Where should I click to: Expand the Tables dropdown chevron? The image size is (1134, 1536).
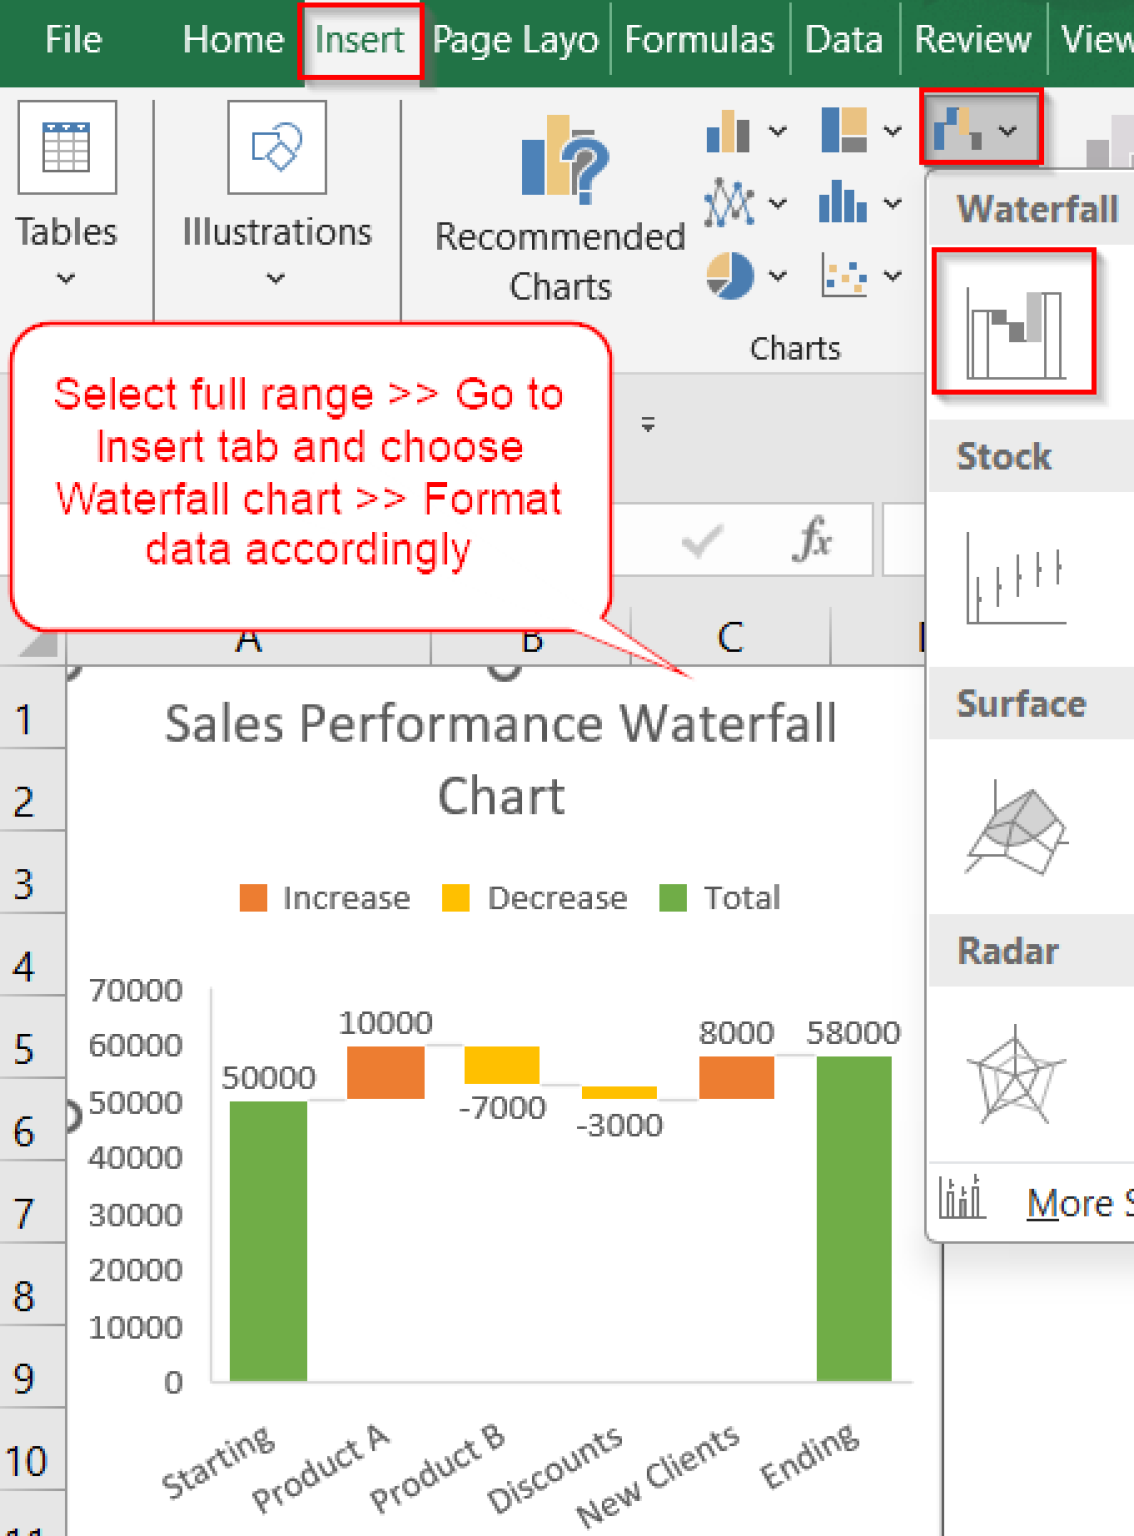[x=66, y=280]
